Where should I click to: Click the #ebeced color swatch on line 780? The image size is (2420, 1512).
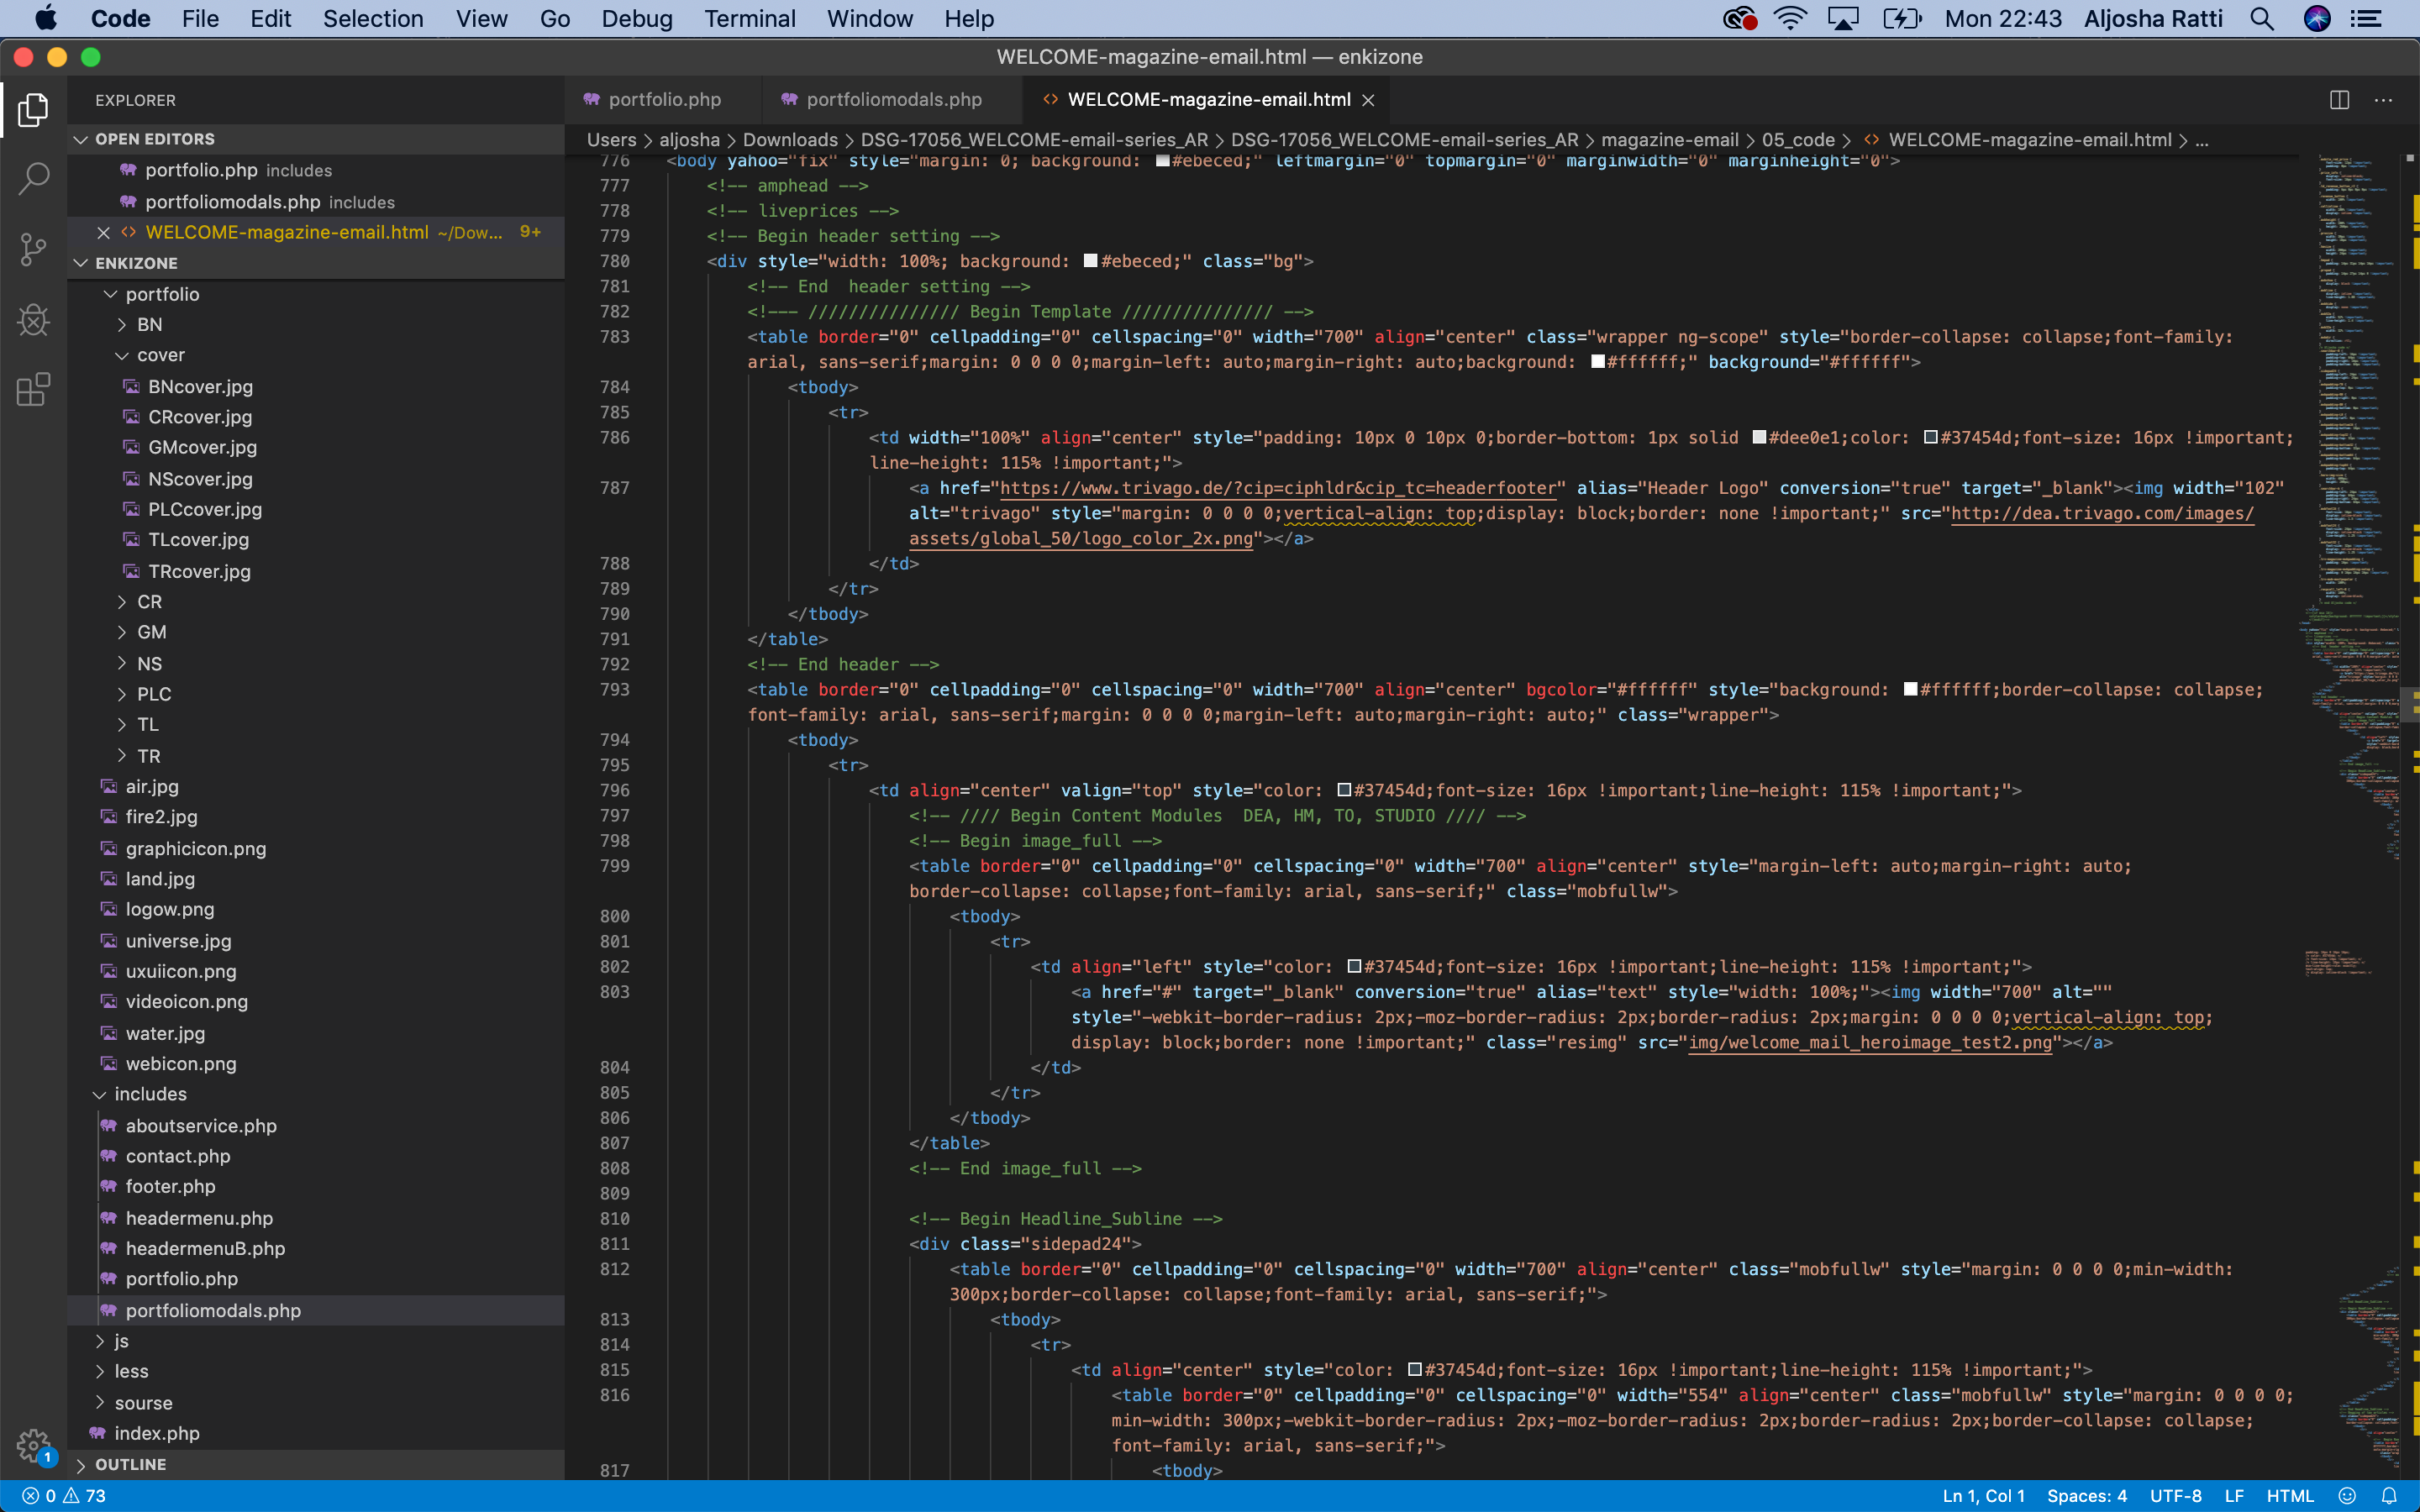(1090, 261)
